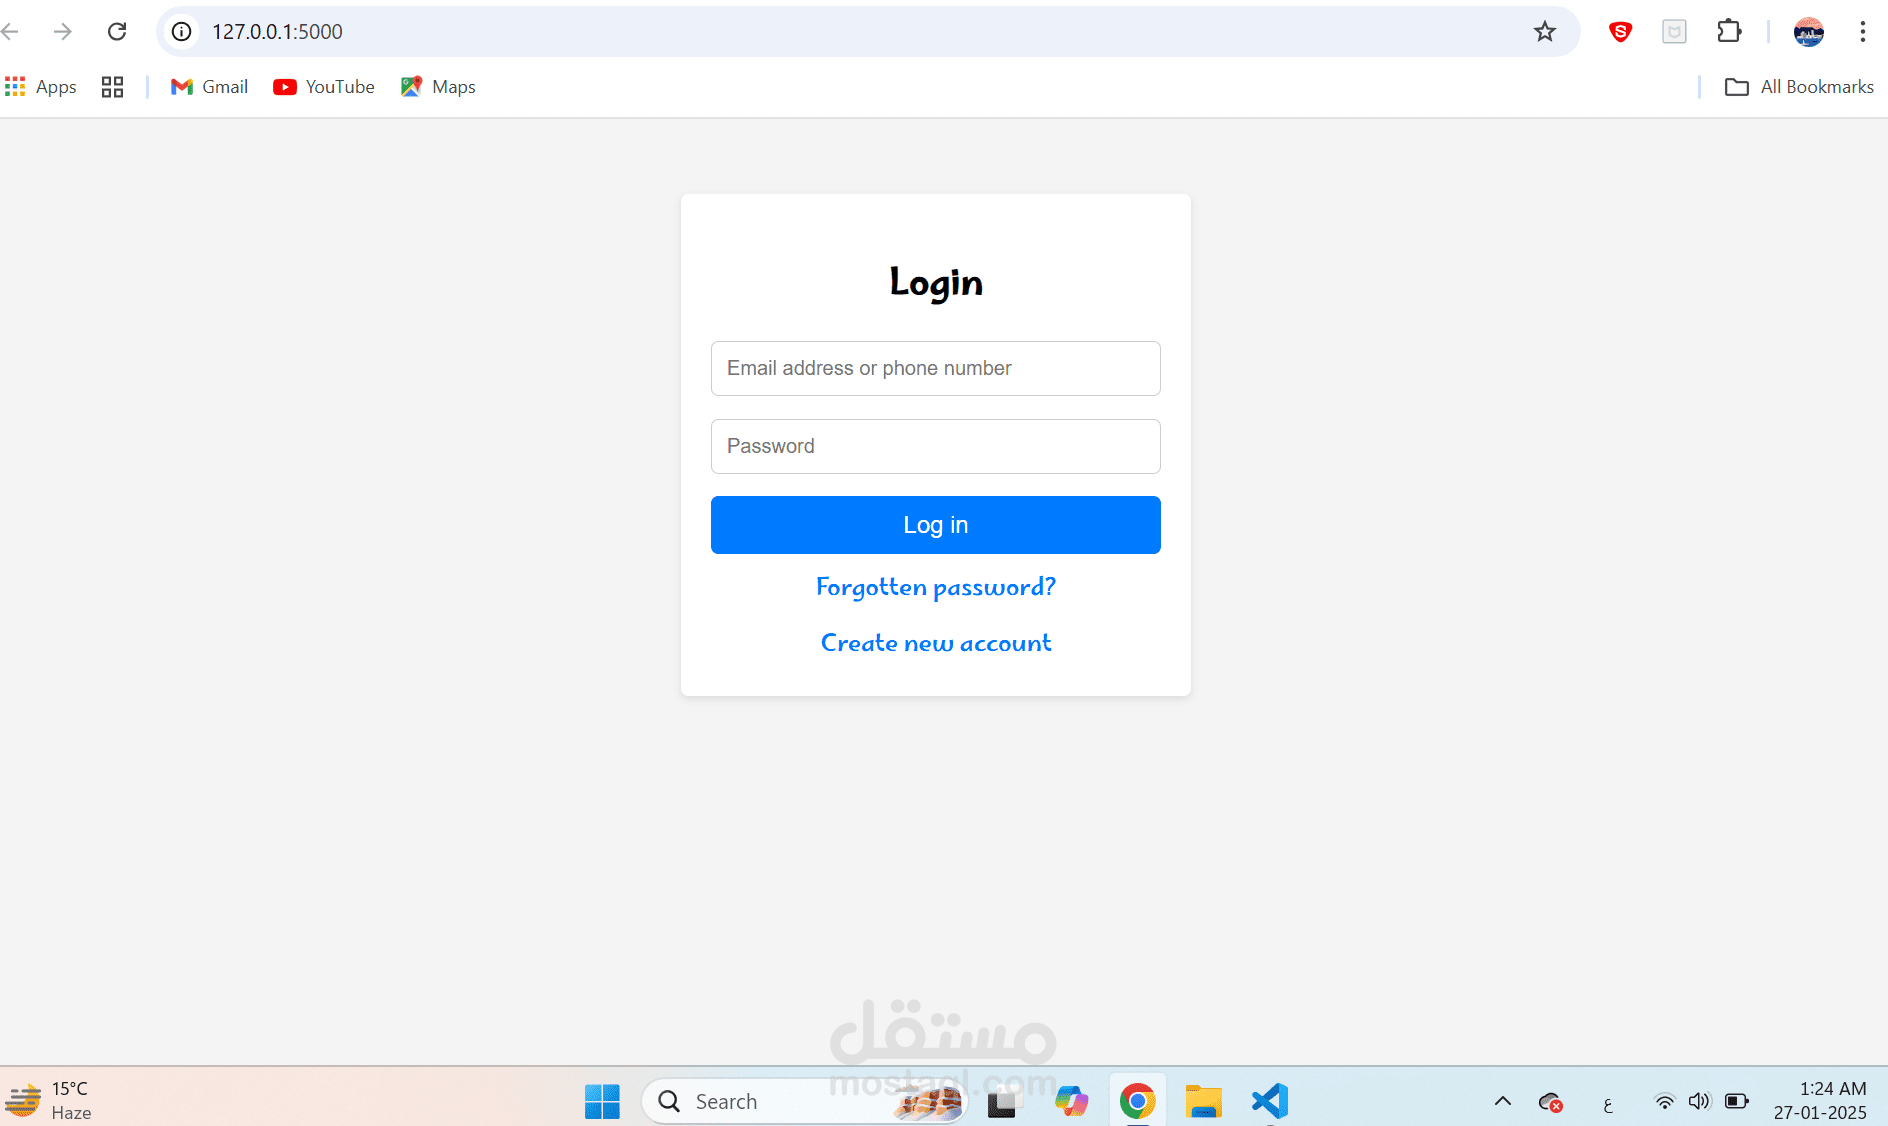Open the red shield extension
The image size is (1888, 1126).
(x=1621, y=32)
